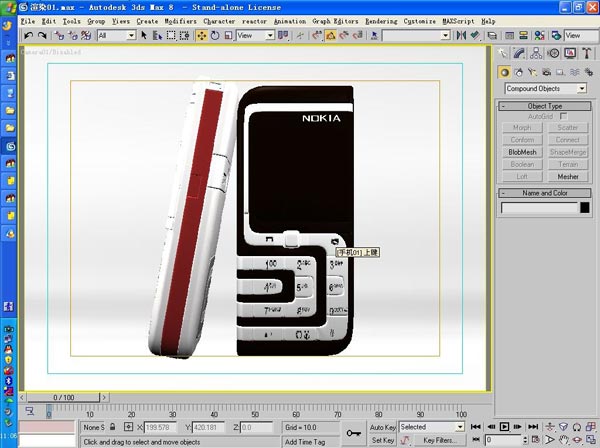Image resolution: width=600 pixels, height=448 pixels.
Task: Open the Modifiers menu
Action: coord(180,21)
